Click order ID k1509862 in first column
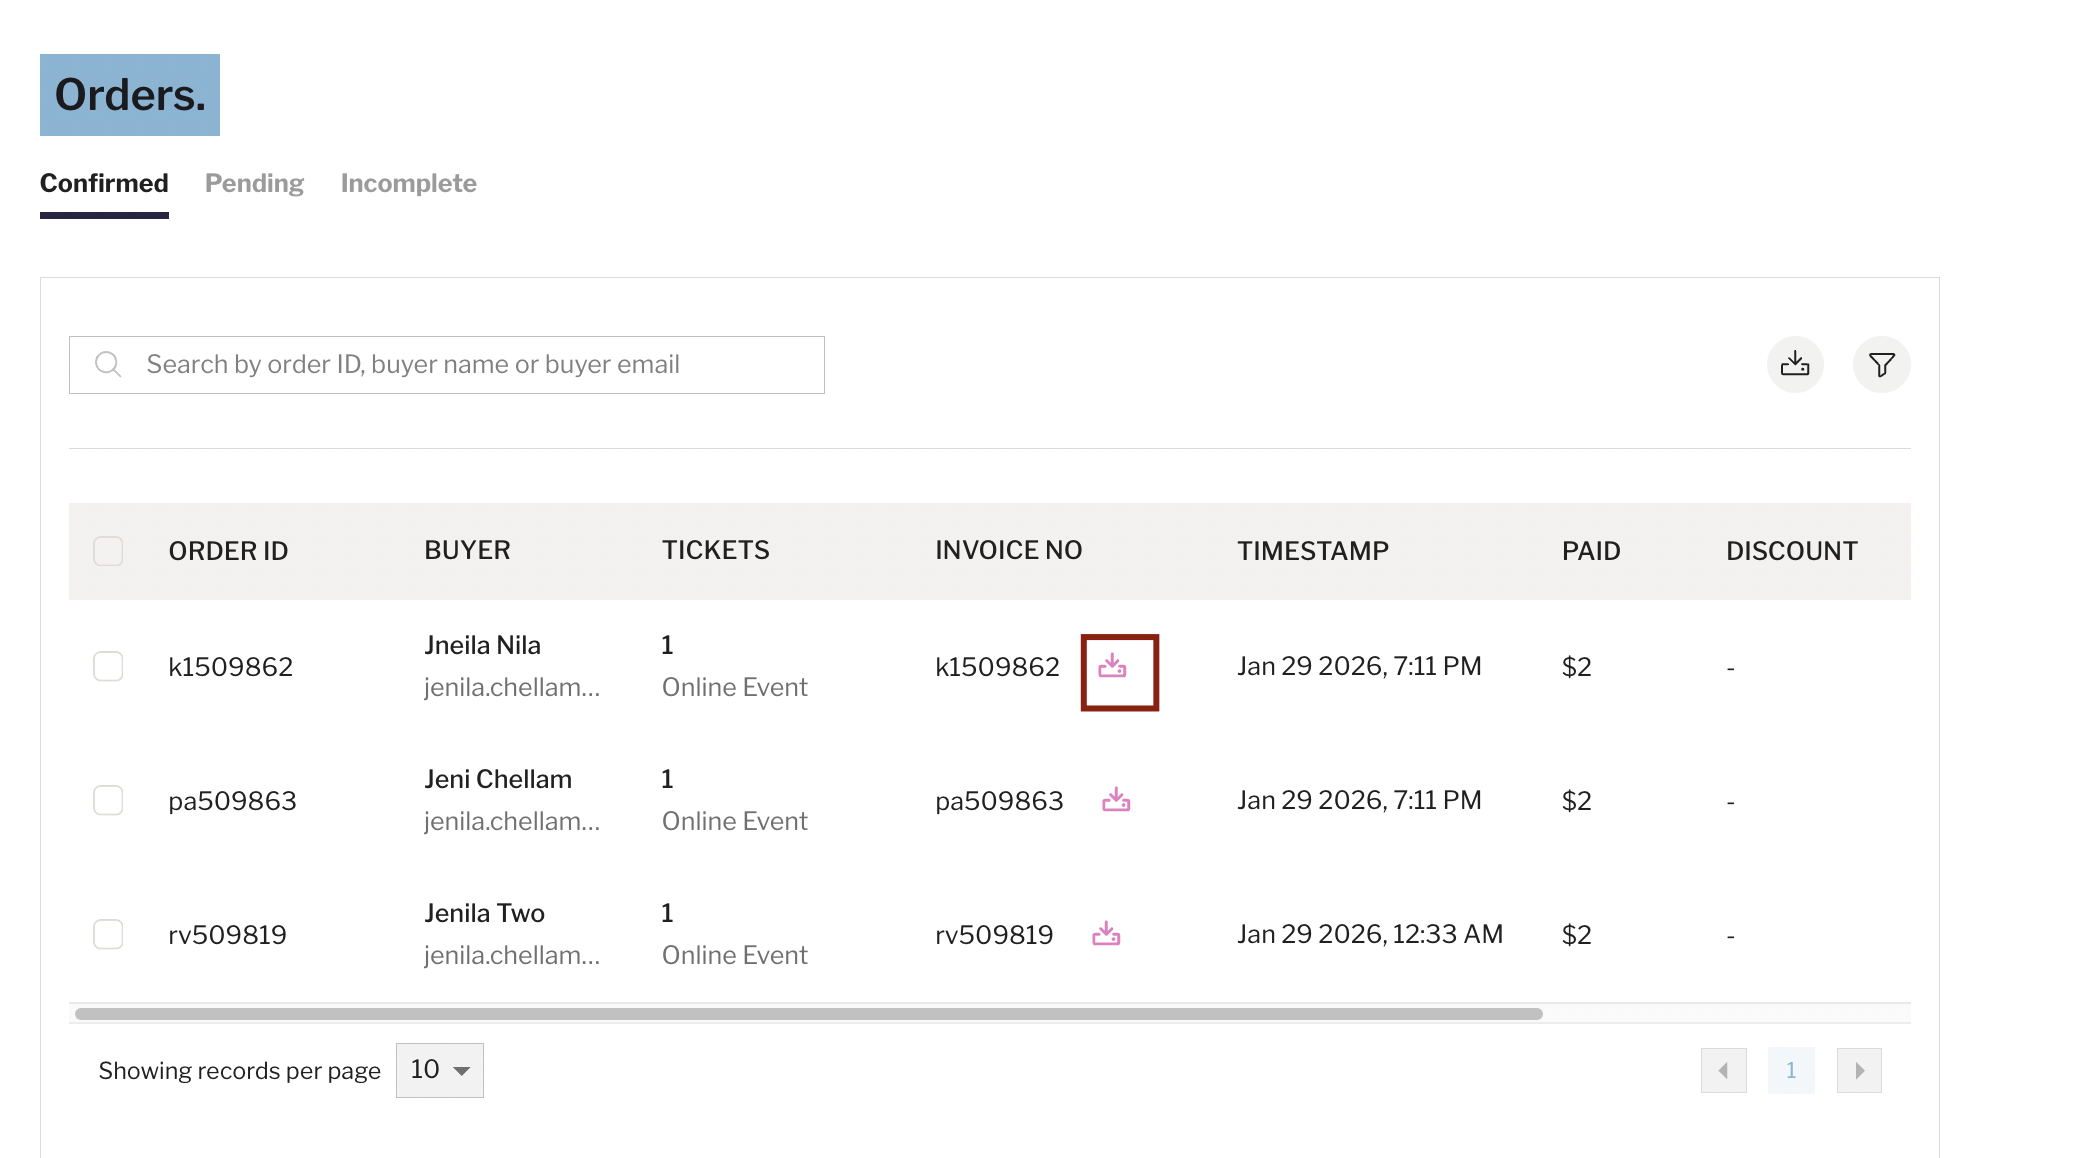 point(230,667)
